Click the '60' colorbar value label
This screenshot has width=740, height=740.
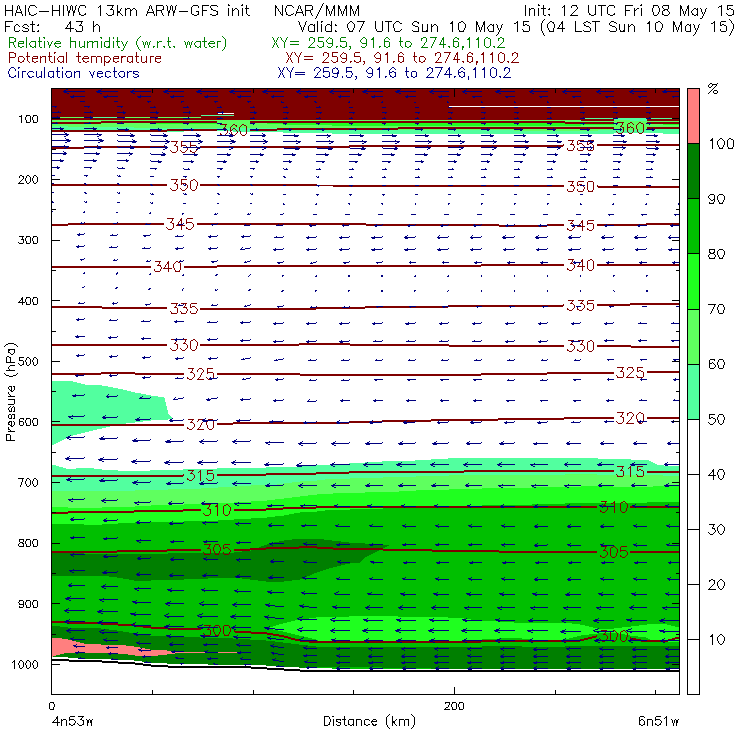coord(716,364)
